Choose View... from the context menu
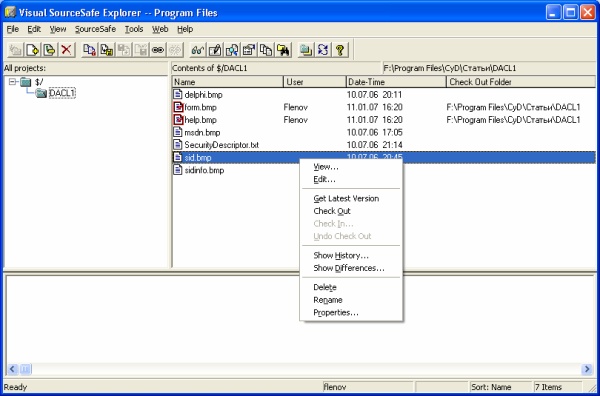The width and height of the screenshot is (600, 396). coord(351,166)
